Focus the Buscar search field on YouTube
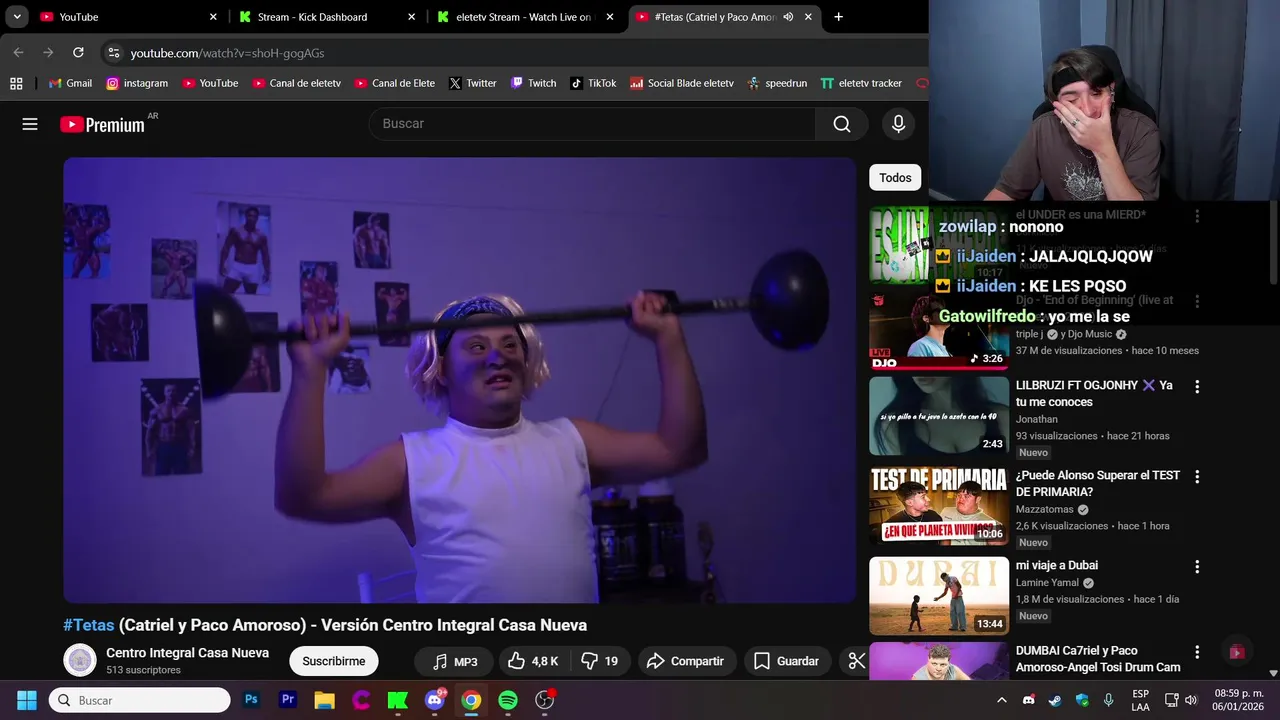 [592, 124]
